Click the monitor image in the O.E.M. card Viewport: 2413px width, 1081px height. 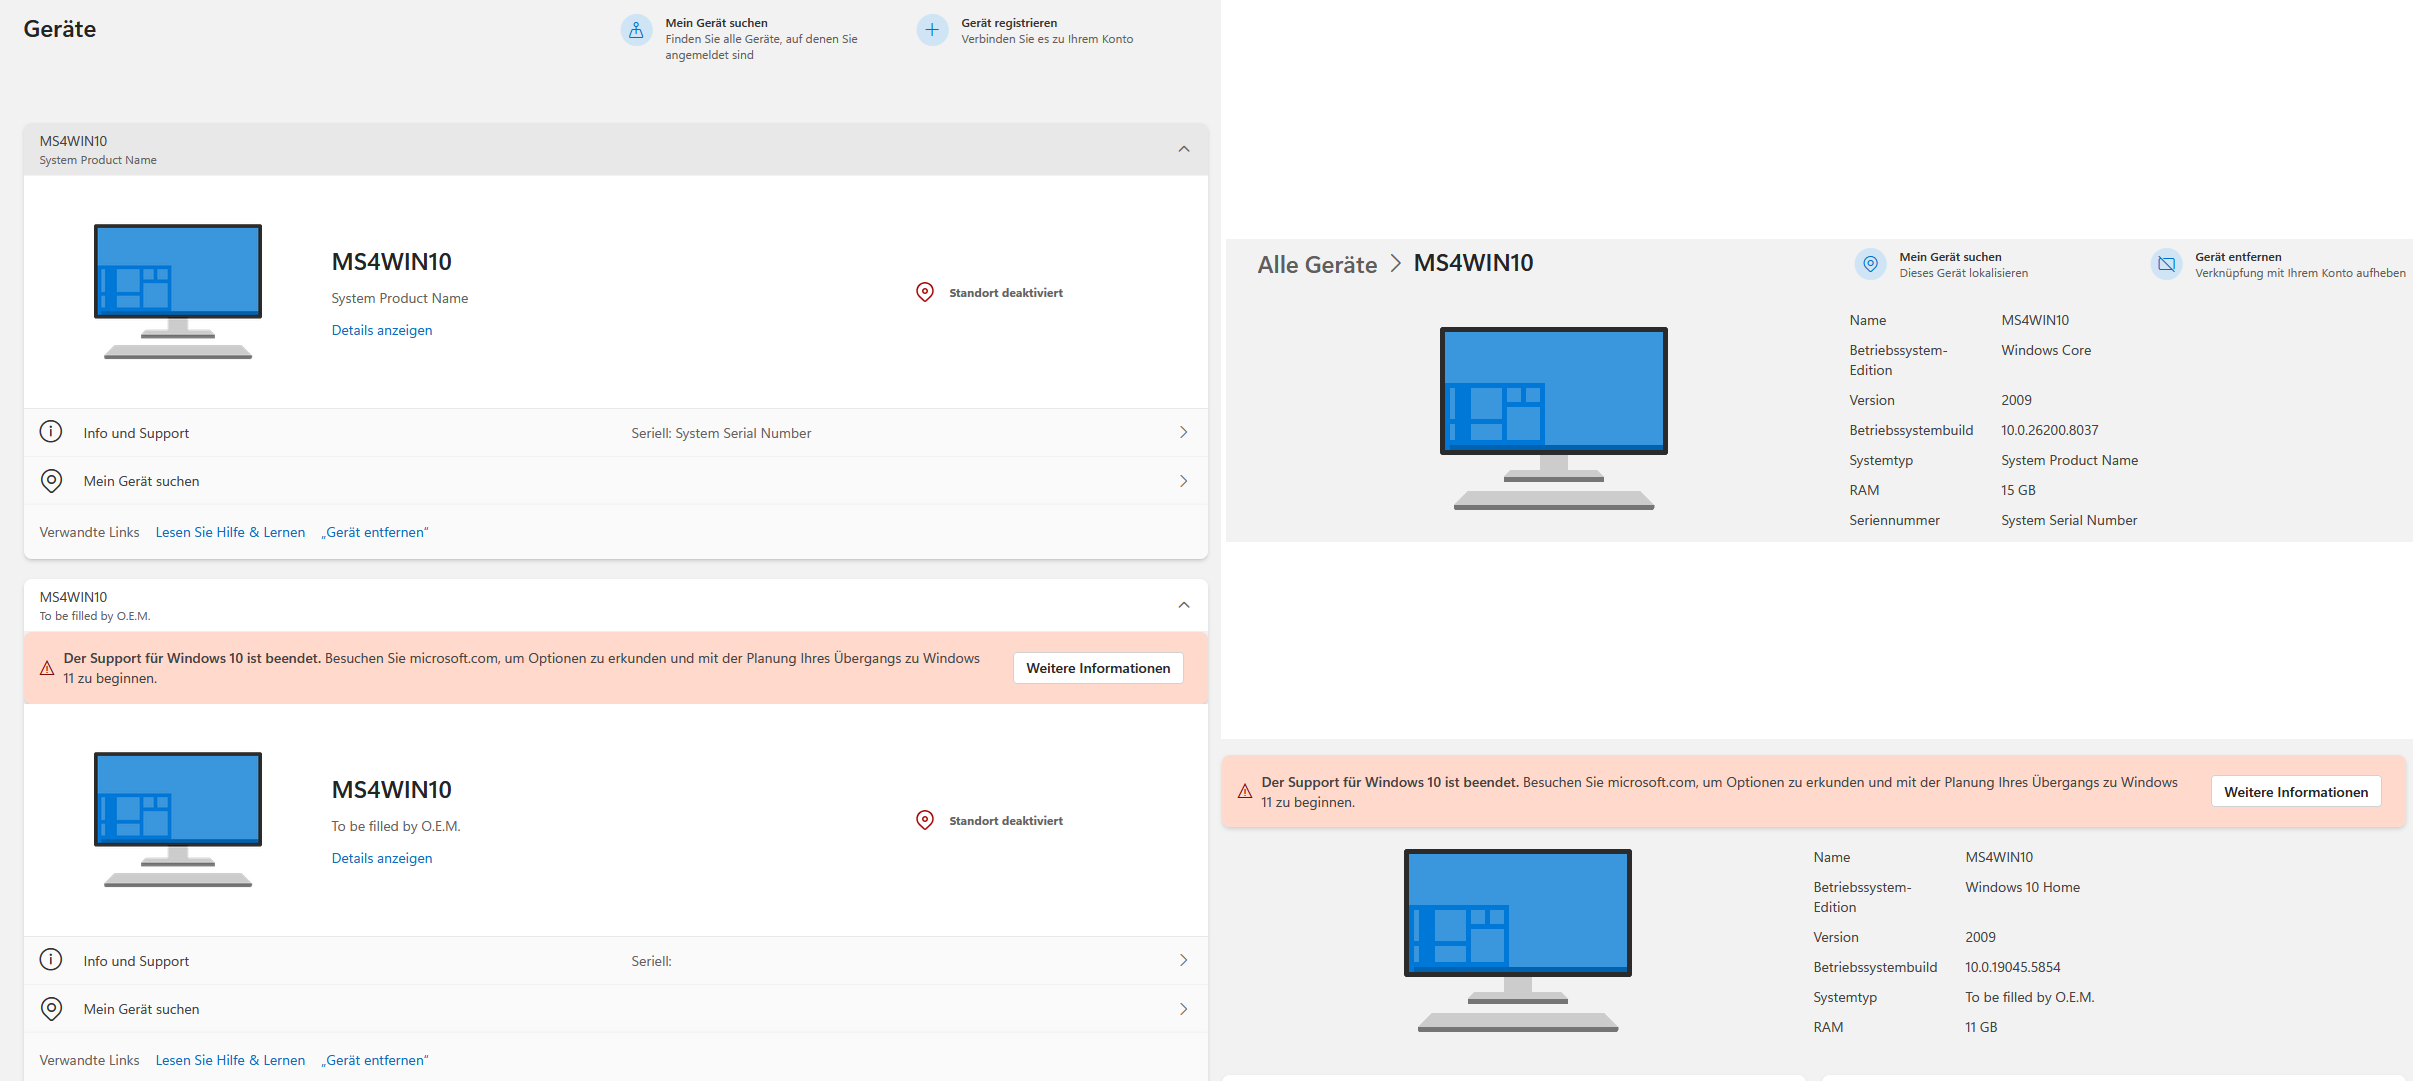tap(178, 819)
